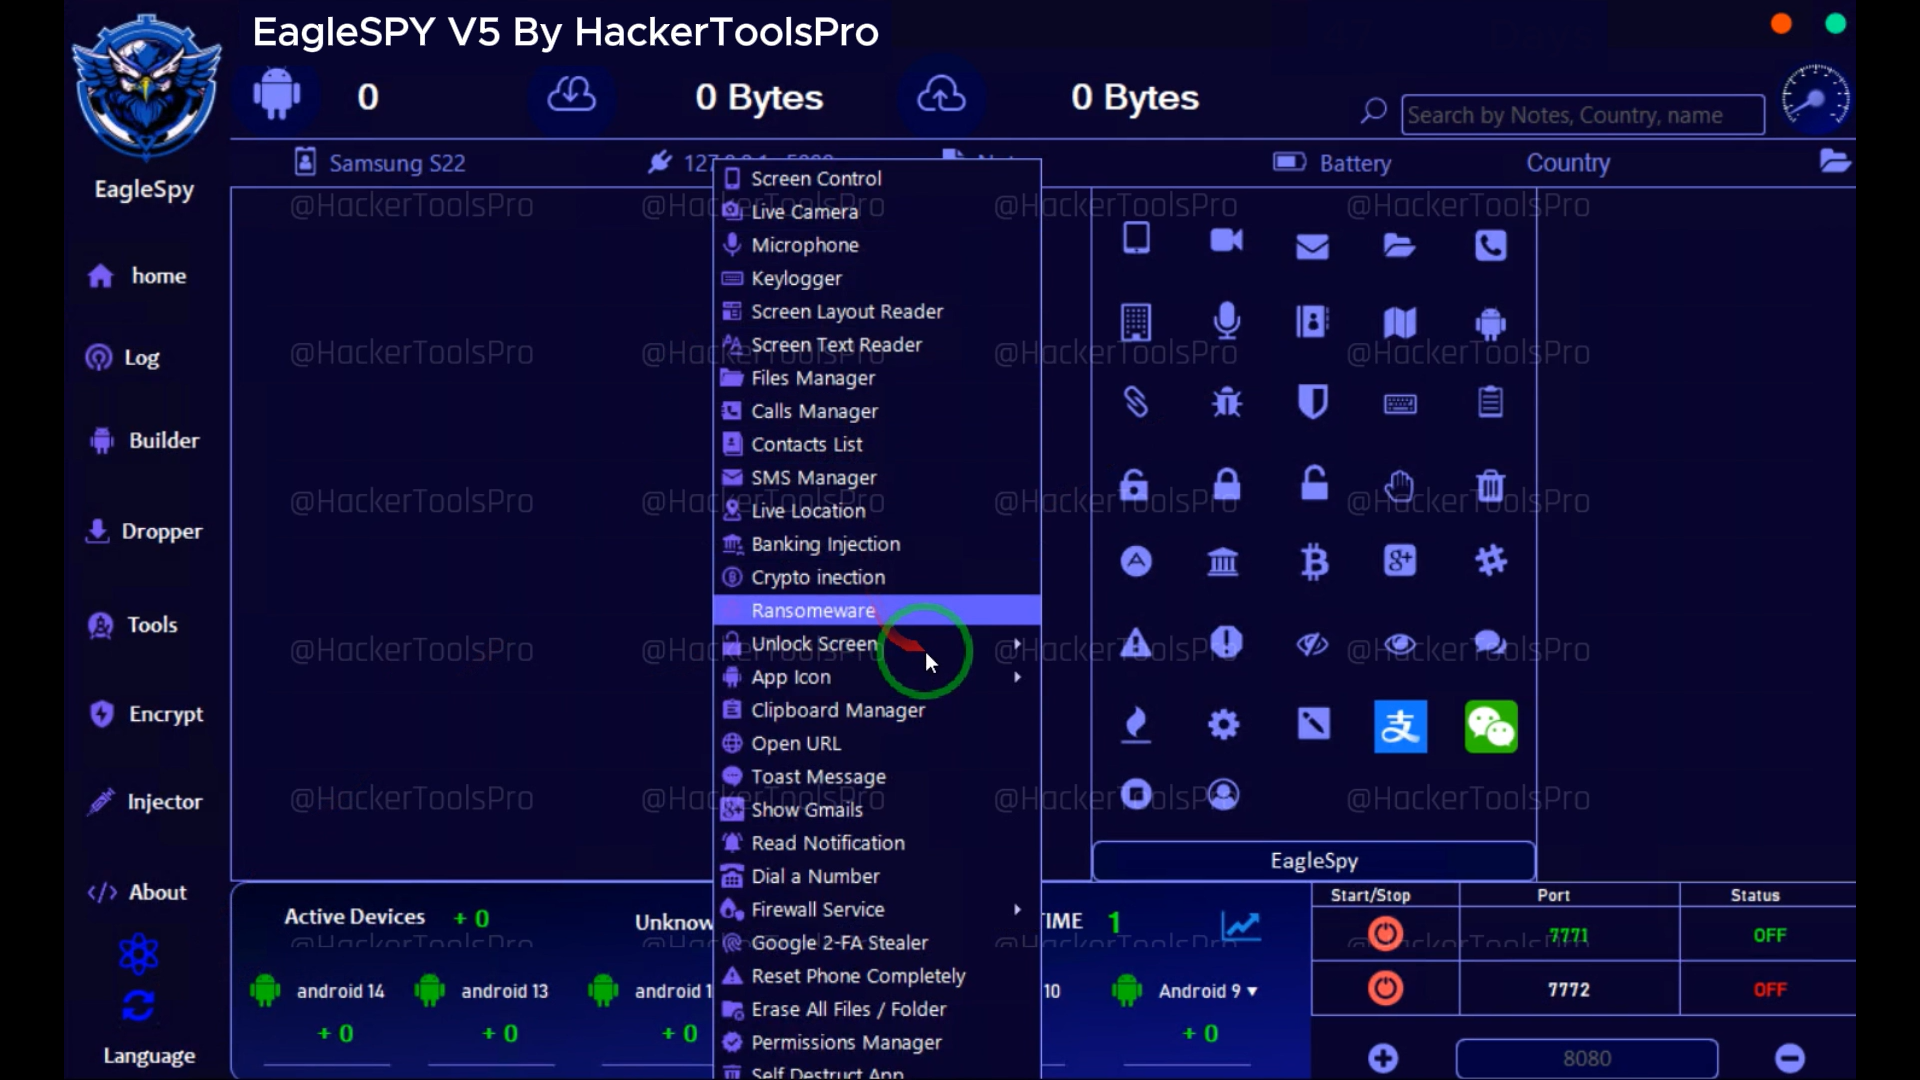Viewport: 1920px width, 1080px height.
Task: Click the EagleSpy button below the icon grid
Action: click(1313, 861)
